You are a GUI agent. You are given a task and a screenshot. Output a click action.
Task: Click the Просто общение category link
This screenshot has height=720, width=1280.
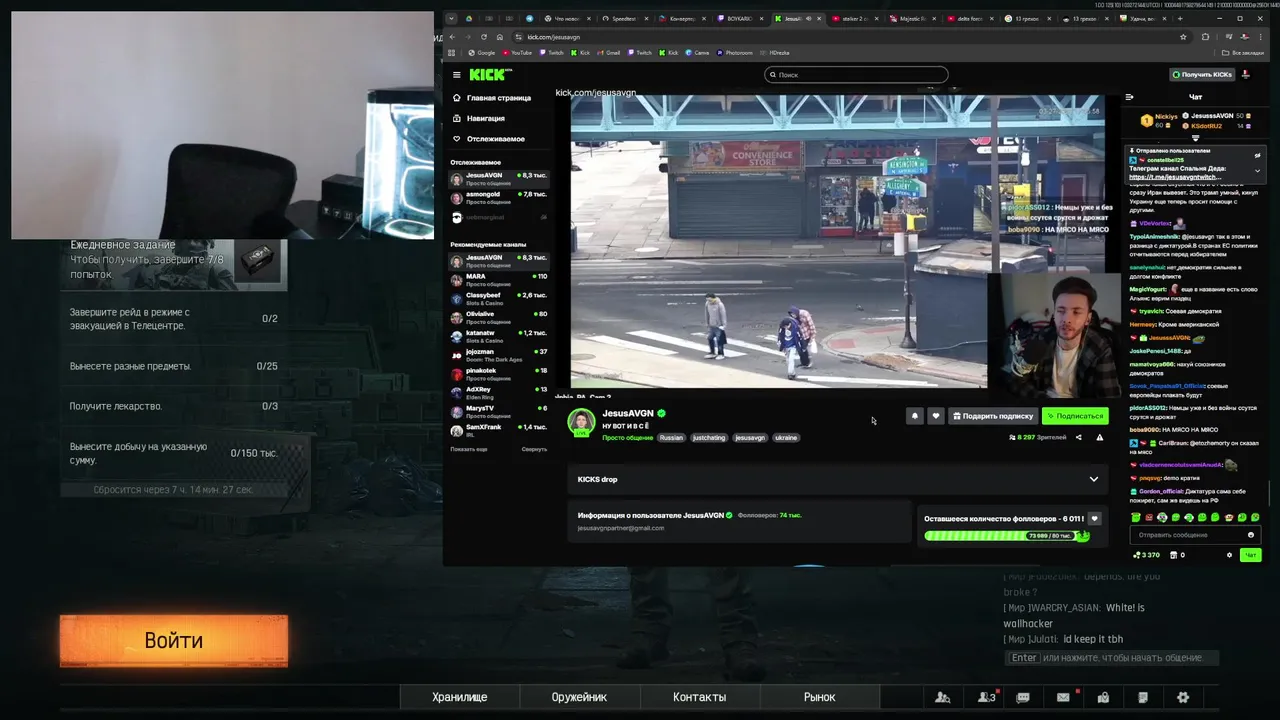627,437
